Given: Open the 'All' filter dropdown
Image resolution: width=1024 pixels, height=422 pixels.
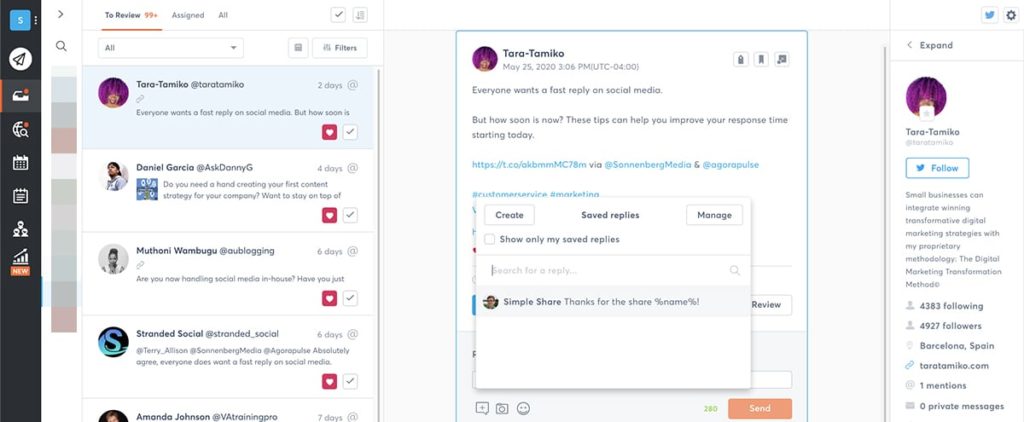Looking at the screenshot, I should coord(170,48).
